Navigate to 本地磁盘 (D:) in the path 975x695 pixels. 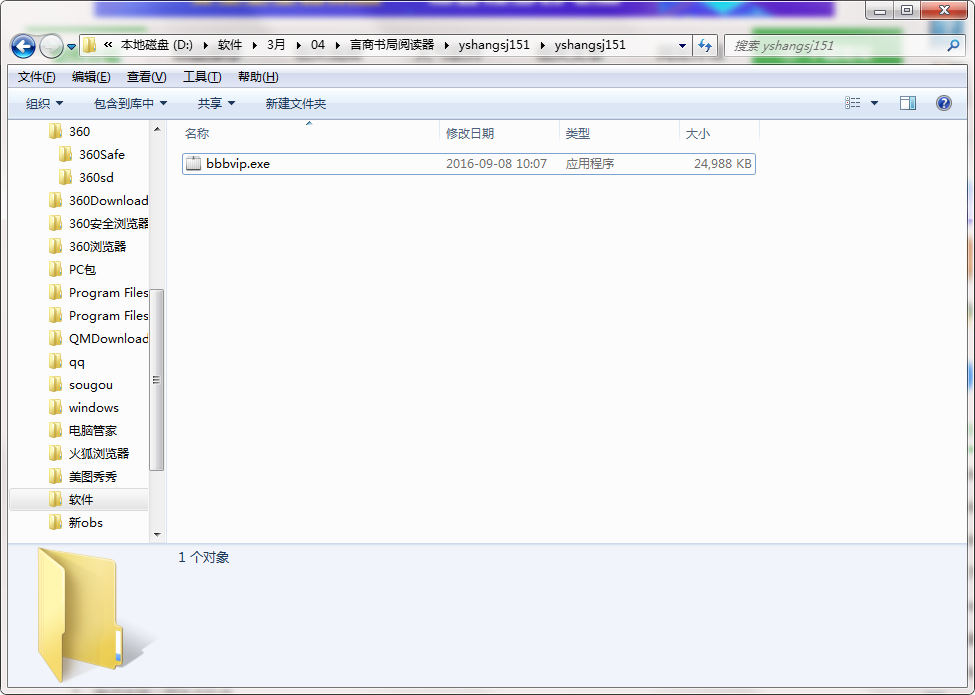(x=157, y=45)
